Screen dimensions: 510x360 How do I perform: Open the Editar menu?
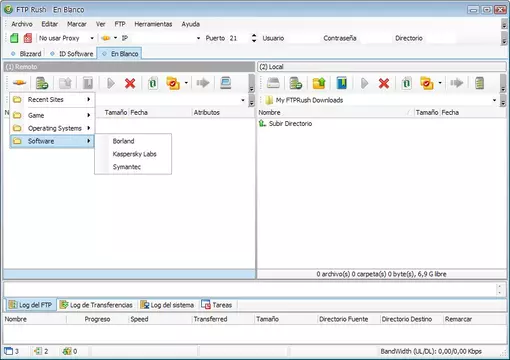tap(50, 24)
